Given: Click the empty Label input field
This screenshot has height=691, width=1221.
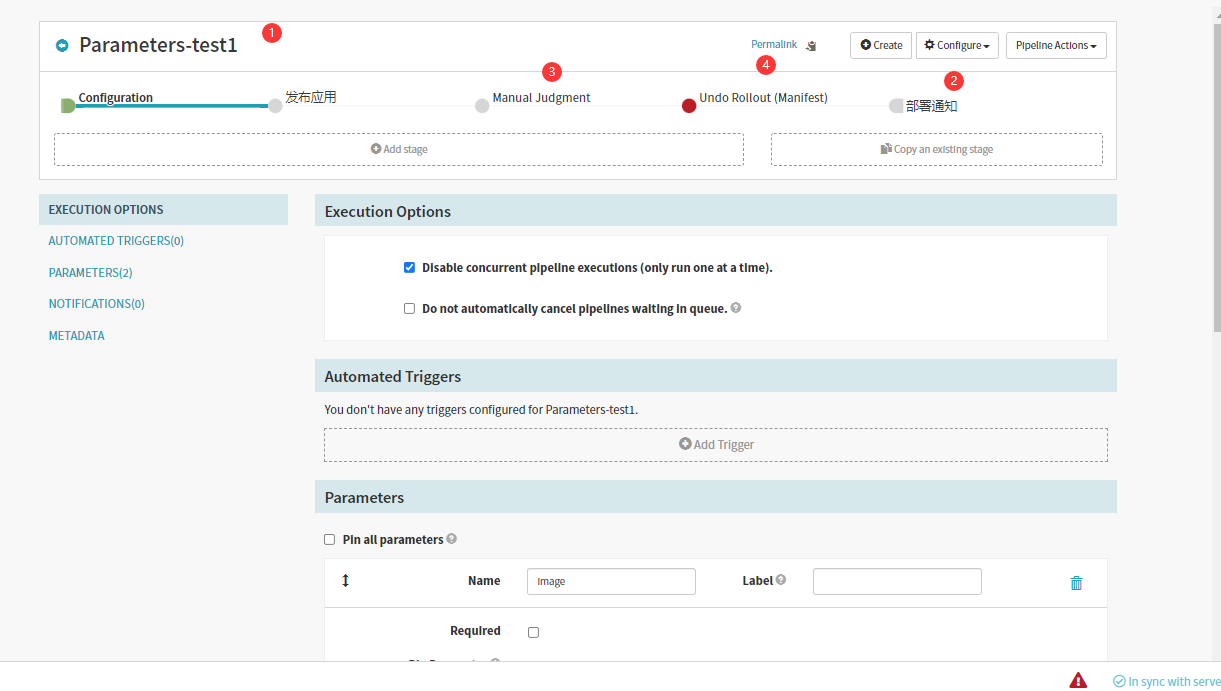Looking at the screenshot, I should coord(897,581).
